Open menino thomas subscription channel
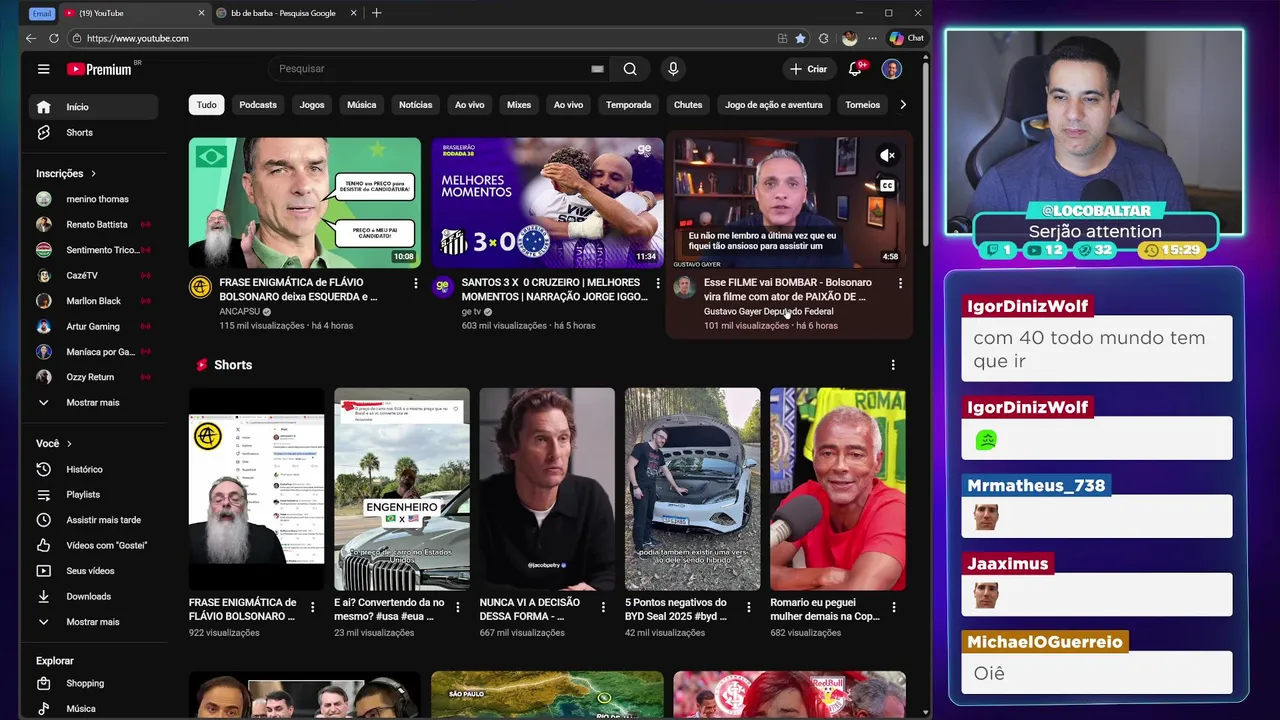This screenshot has height=720, width=1280. 93,199
